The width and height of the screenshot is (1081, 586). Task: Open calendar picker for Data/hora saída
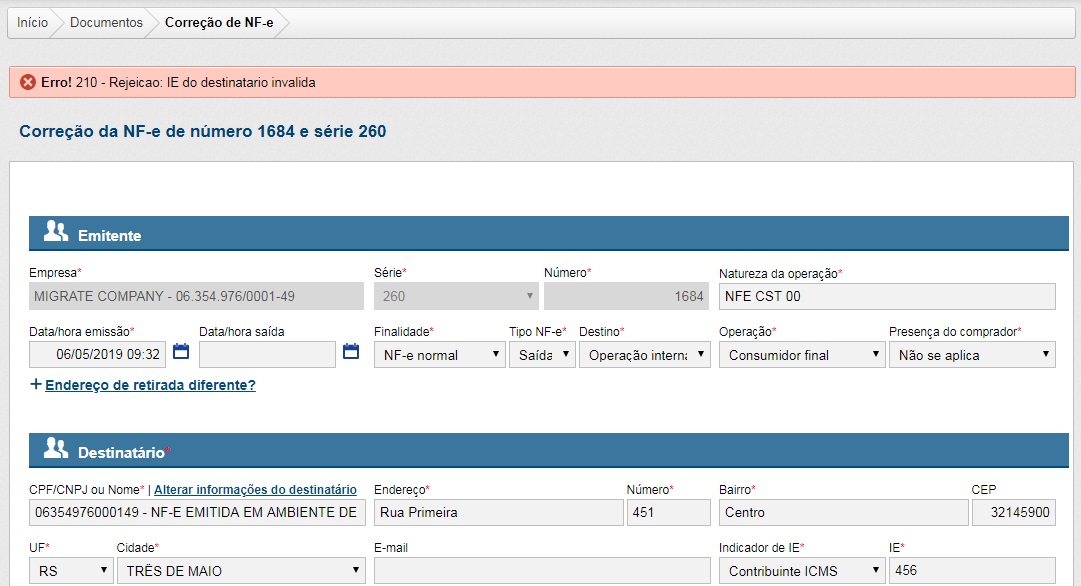(351, 352)
